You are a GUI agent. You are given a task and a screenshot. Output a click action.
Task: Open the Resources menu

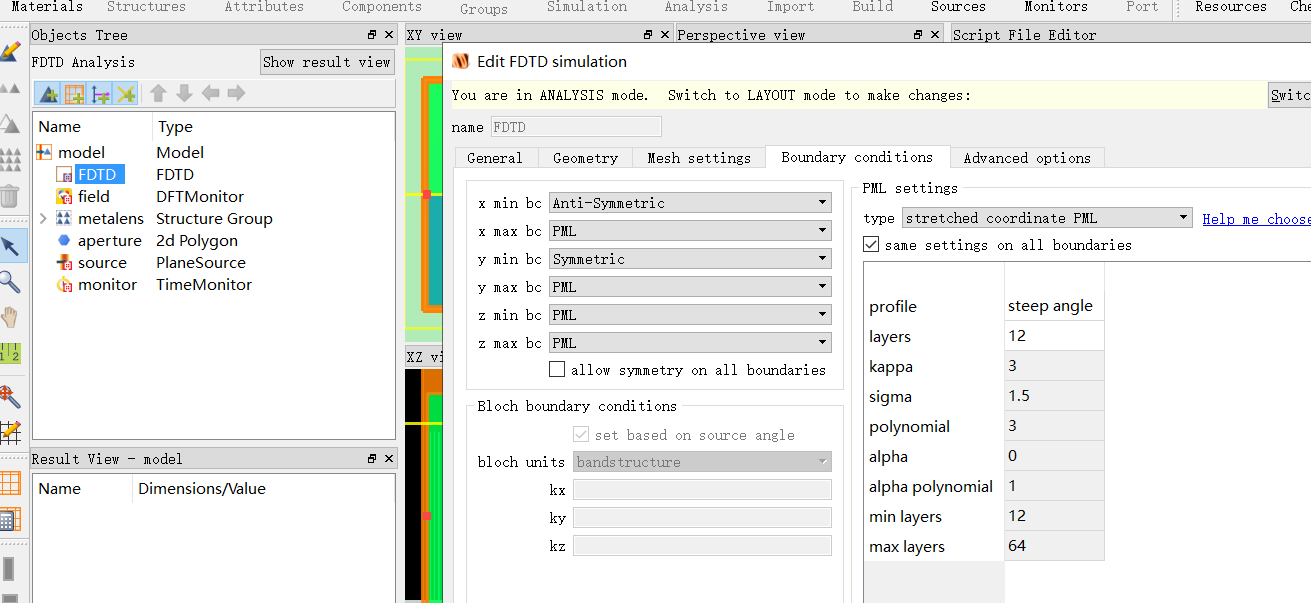point(1231,7)
